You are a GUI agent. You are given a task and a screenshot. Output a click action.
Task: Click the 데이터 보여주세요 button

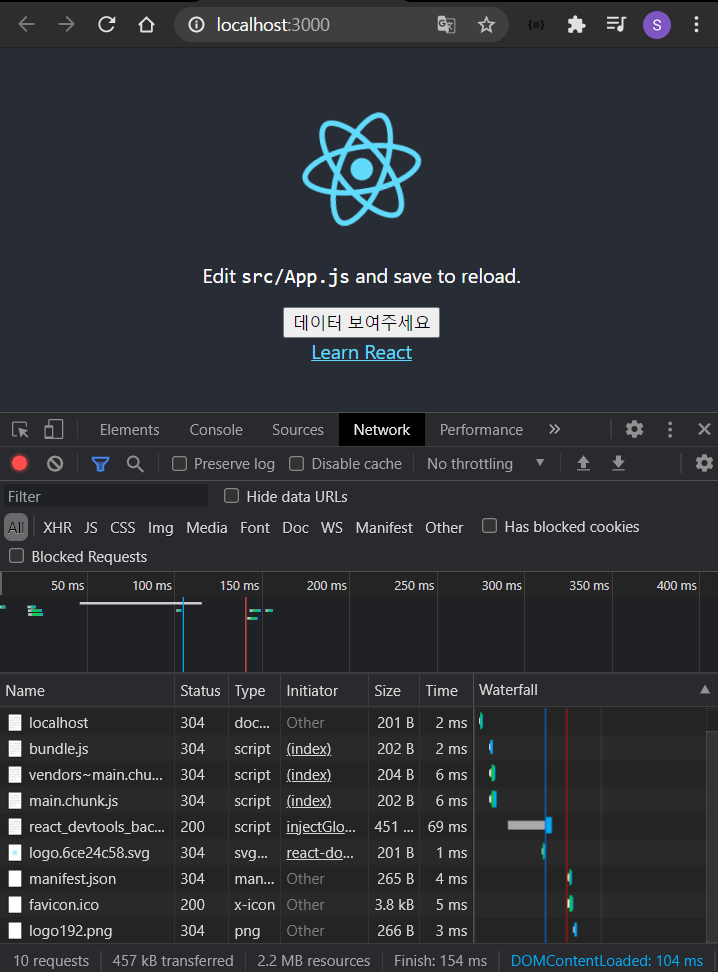pyautogui.click(x=361, y=322)
